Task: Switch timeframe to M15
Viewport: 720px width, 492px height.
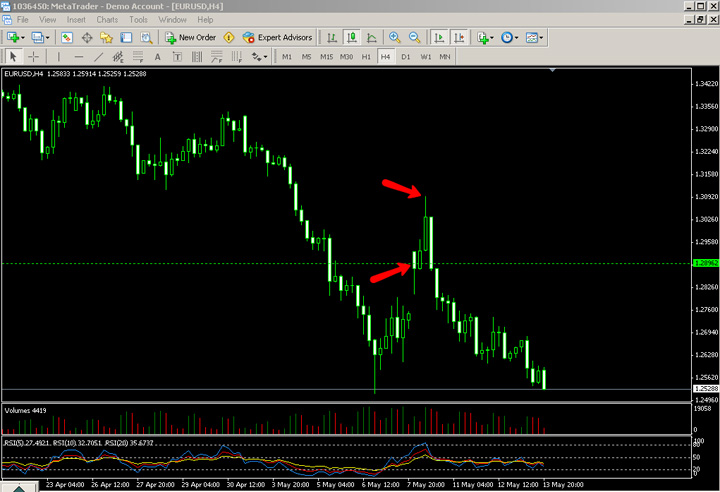Action: [326, 57]
